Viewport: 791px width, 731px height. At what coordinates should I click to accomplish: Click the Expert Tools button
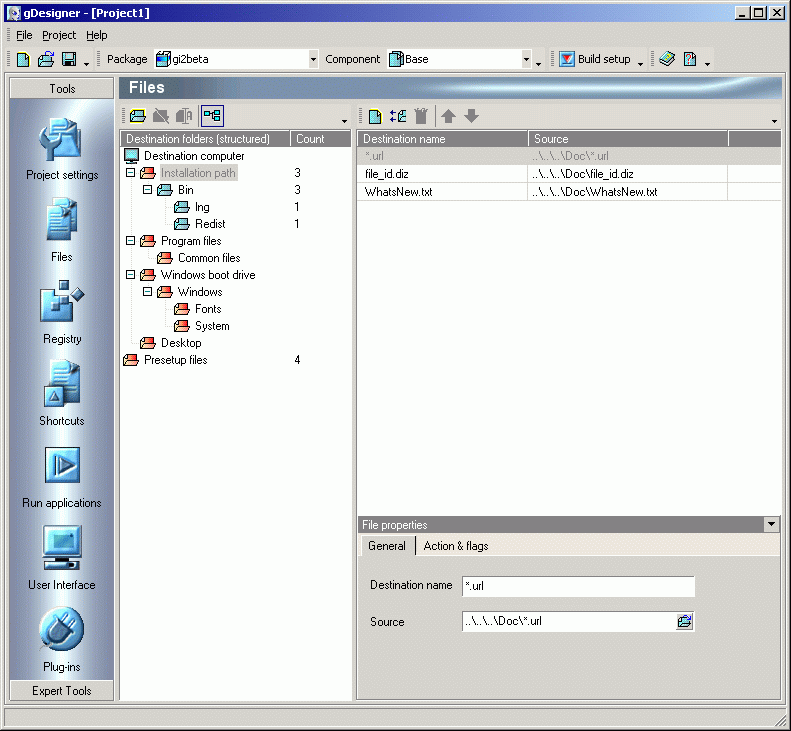tap(62, 691)
